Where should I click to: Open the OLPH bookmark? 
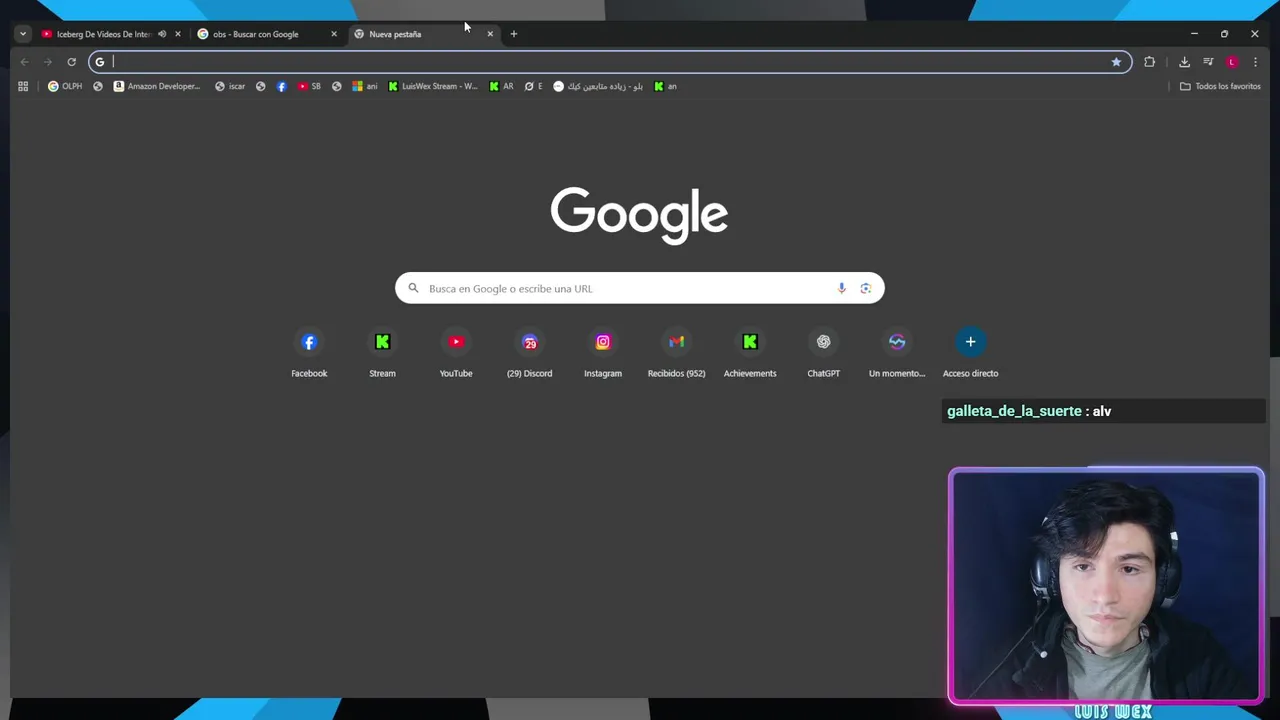pos(65,86)
